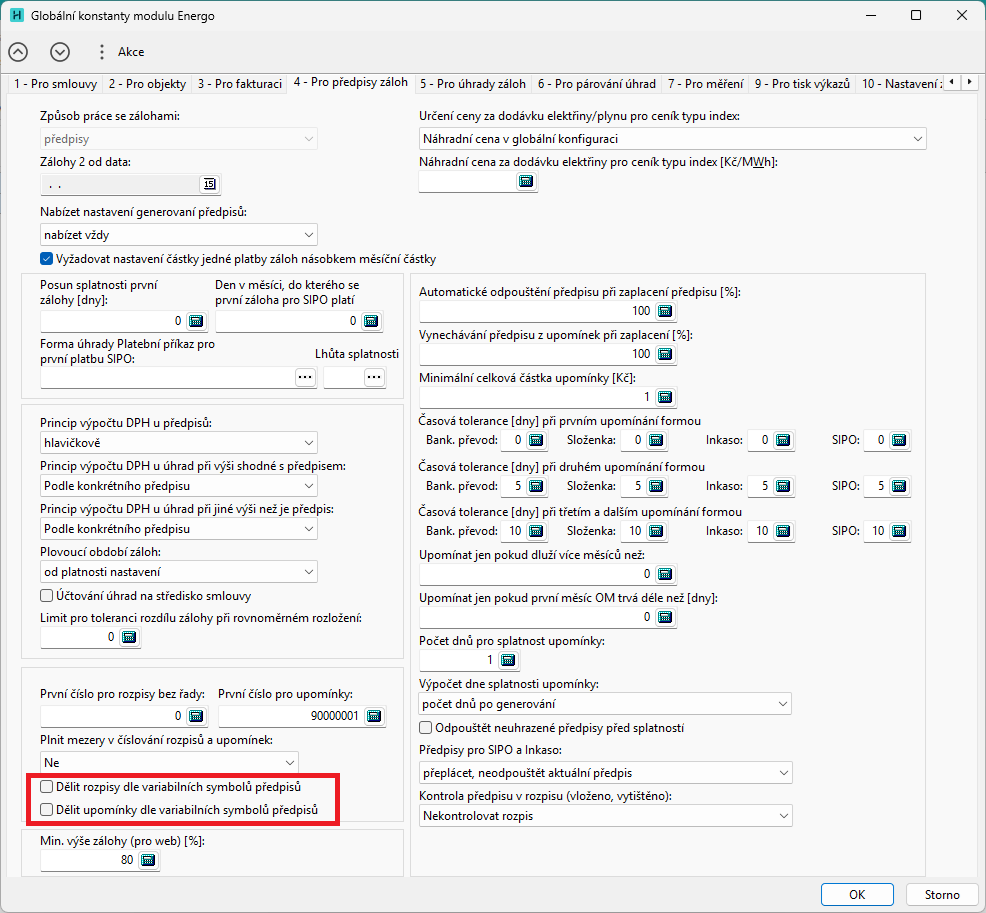The image size is (986, 913).
Task: Open calculator for second reminder SIPO tolerance
Action: click(899, 485)
